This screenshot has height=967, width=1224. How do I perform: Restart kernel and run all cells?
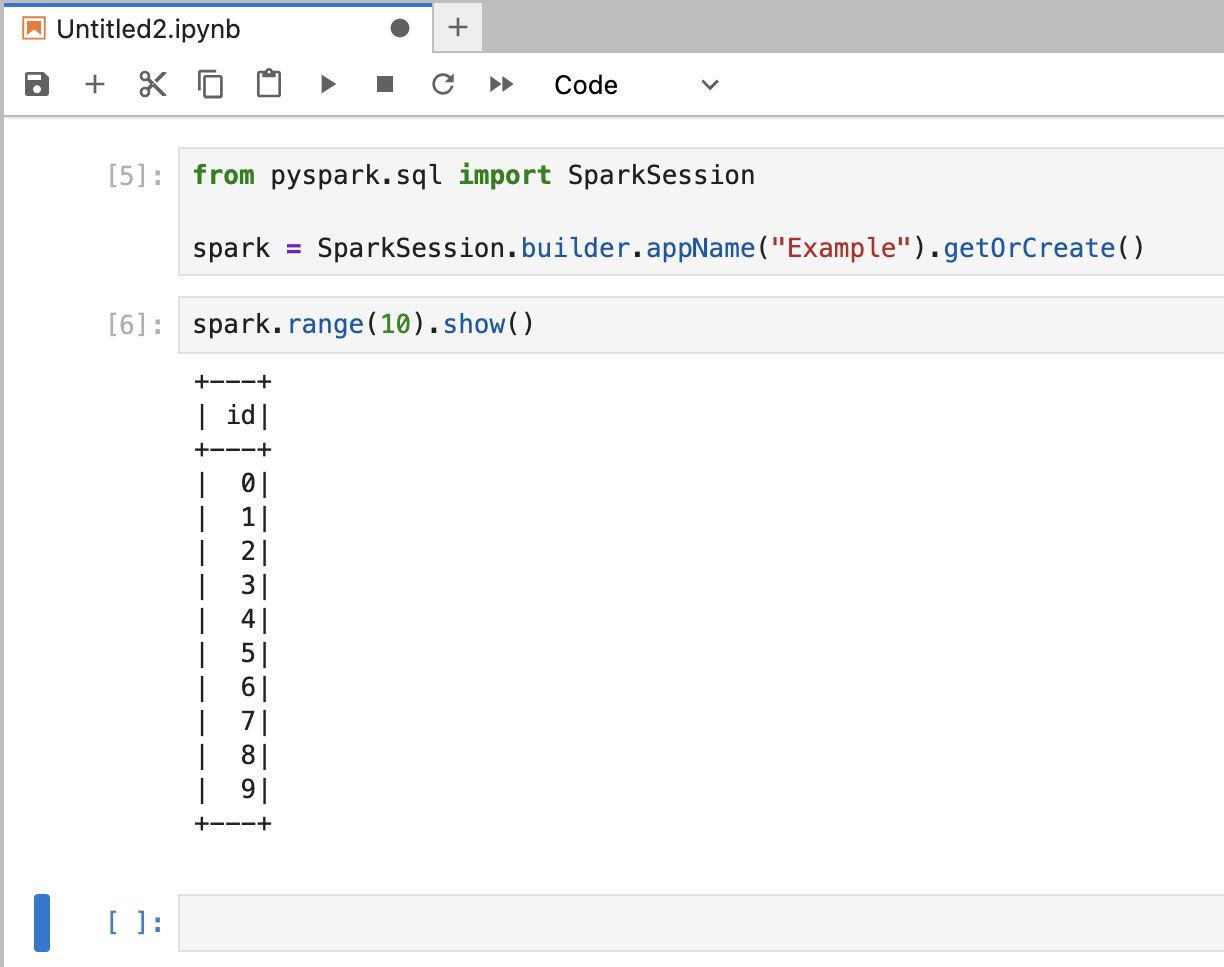click(501, 85)
